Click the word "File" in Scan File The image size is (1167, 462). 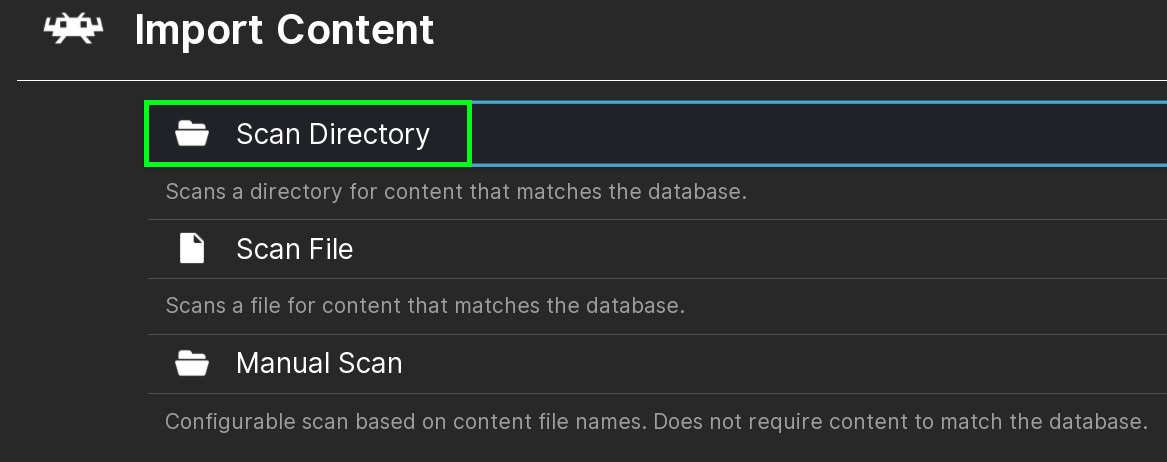[x=328, y=248]
